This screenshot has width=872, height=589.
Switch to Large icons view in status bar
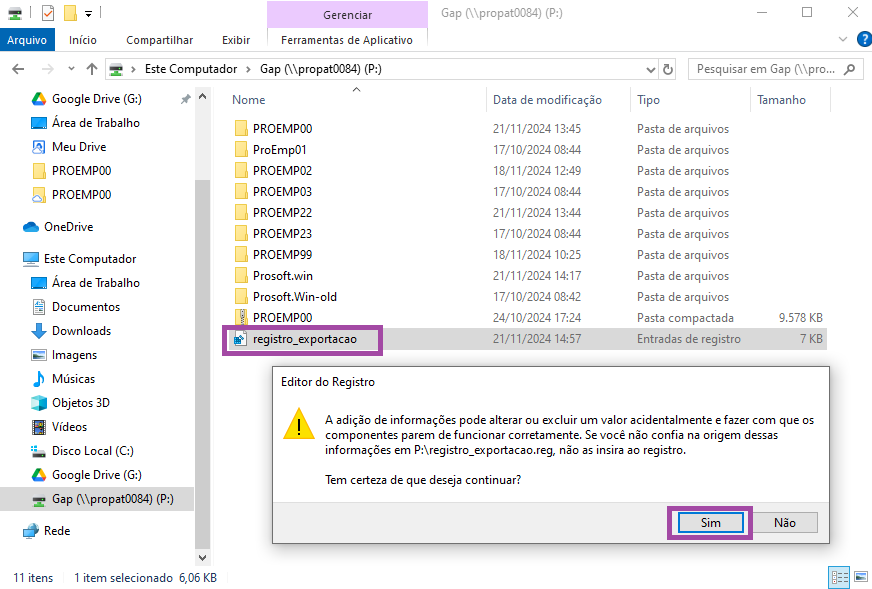[861, 577]
